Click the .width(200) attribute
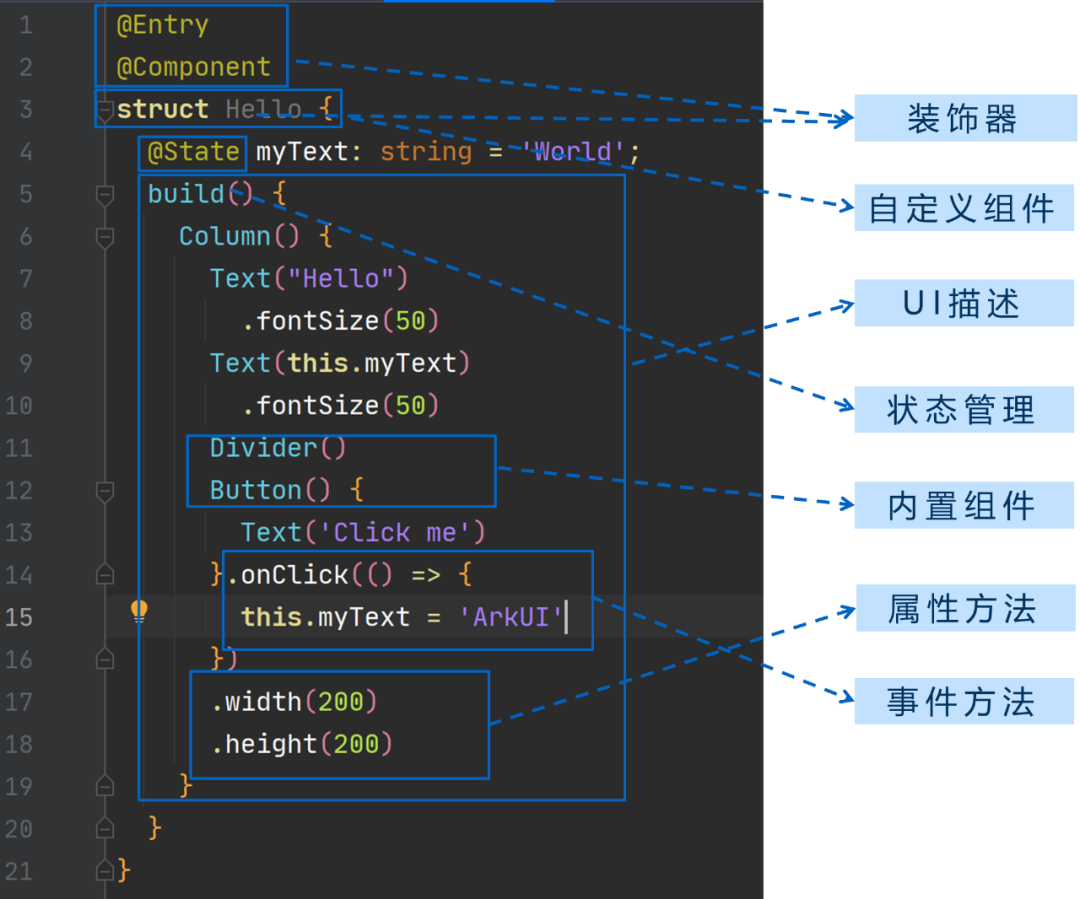The image size is (1080, 899). pyautogui.click(x=294, y=702)
